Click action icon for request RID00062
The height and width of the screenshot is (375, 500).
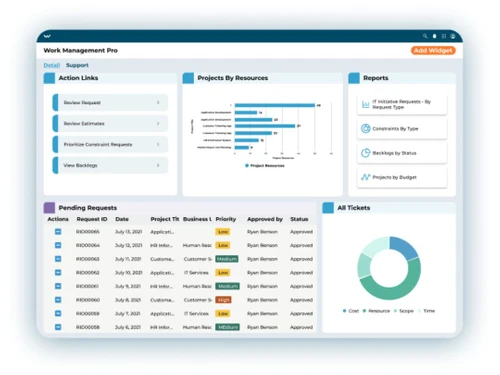pos(58,273)
